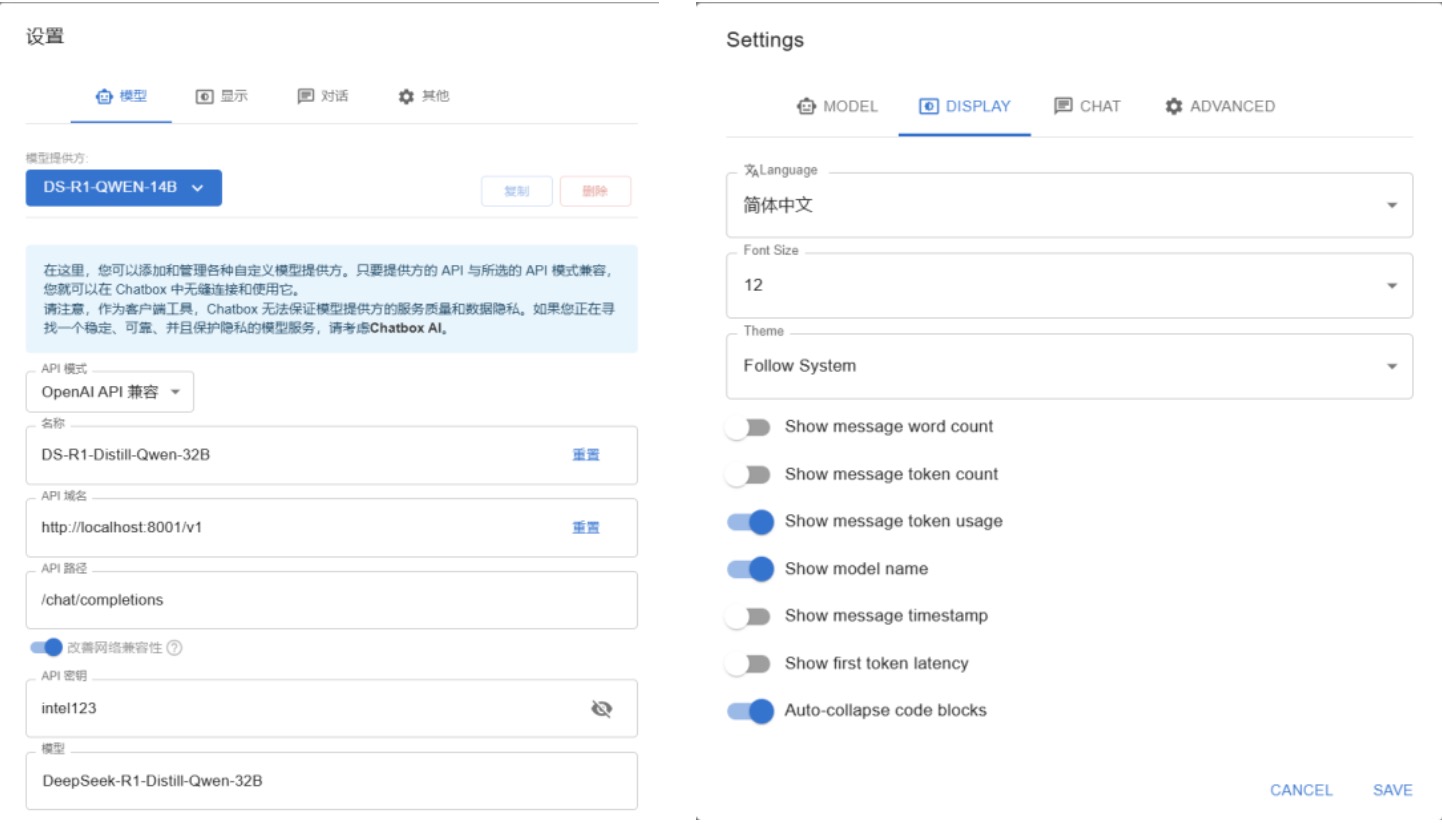Viewport: 1442px width, 824px height.
Task: Select the DISPLAY tab
Action: coord(964,106)
